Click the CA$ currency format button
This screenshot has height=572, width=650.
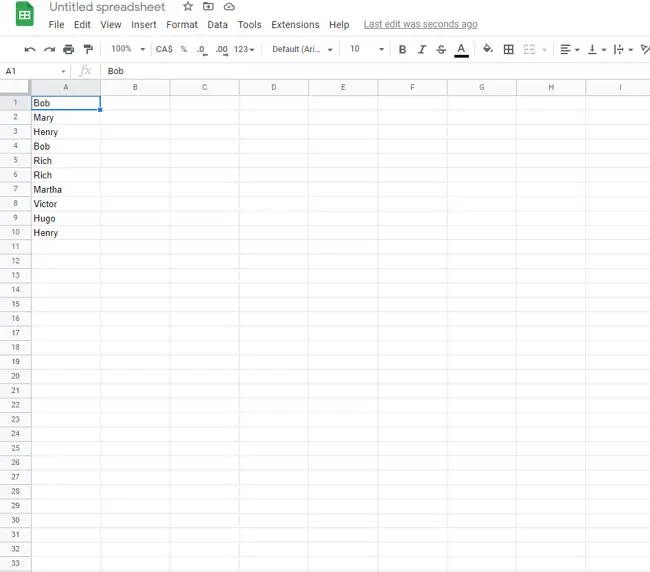[164, 49]
